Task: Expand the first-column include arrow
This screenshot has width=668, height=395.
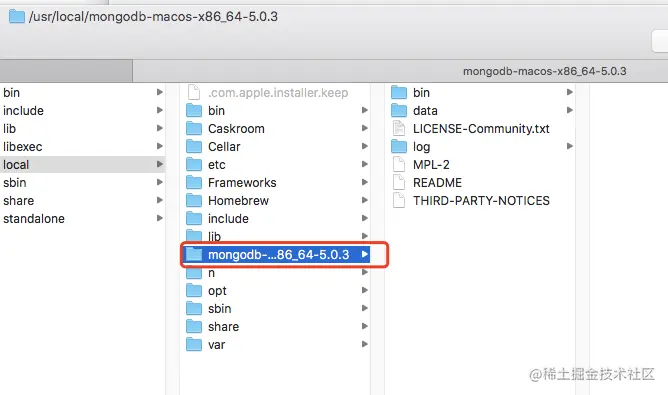Action: [x=160, y=110]
